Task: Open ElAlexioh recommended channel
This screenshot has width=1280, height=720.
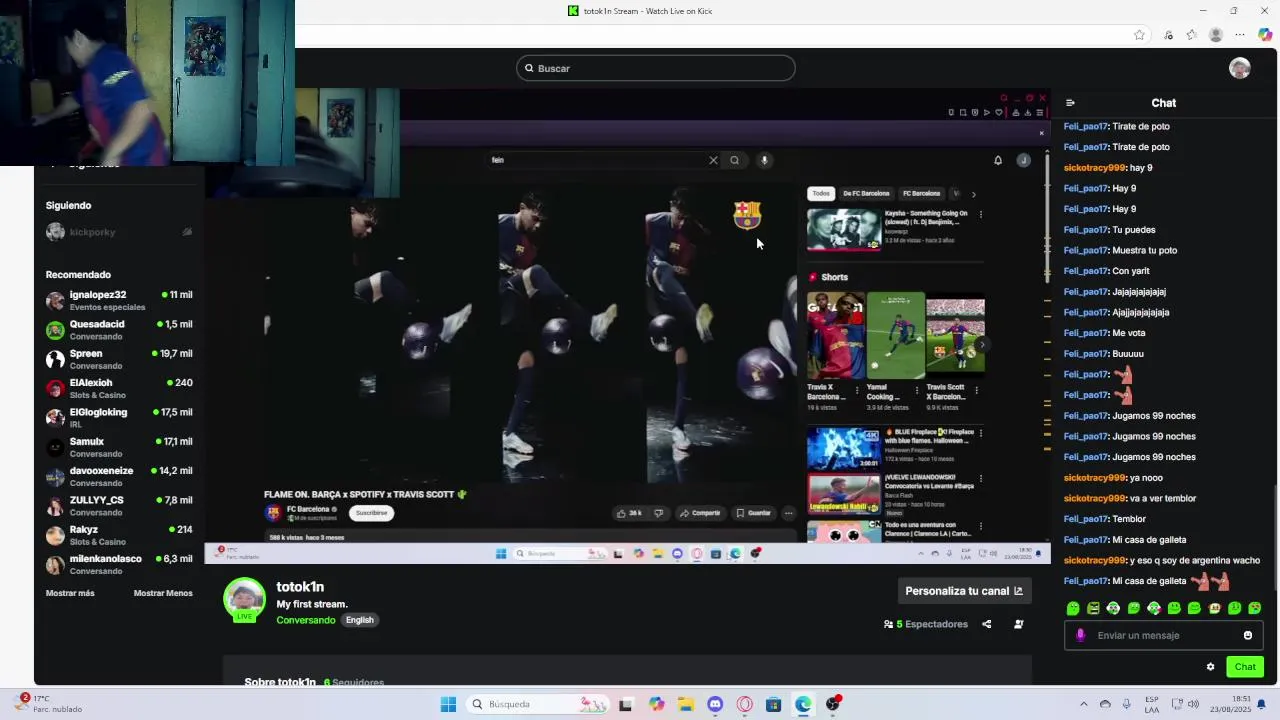Action: pos(119,388)
